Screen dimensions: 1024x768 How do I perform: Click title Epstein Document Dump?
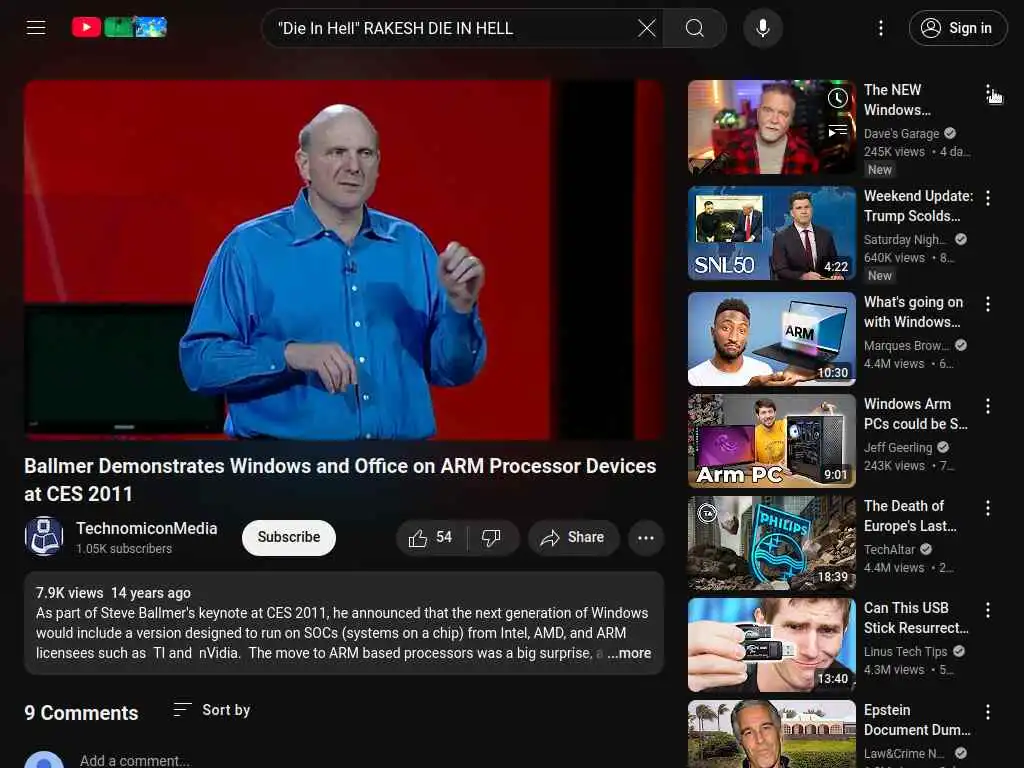click(x=917, y=720)
